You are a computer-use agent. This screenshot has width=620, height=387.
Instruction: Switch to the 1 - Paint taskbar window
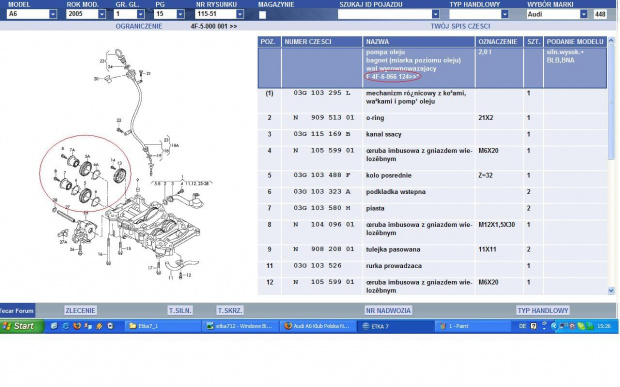pos(473,326)
